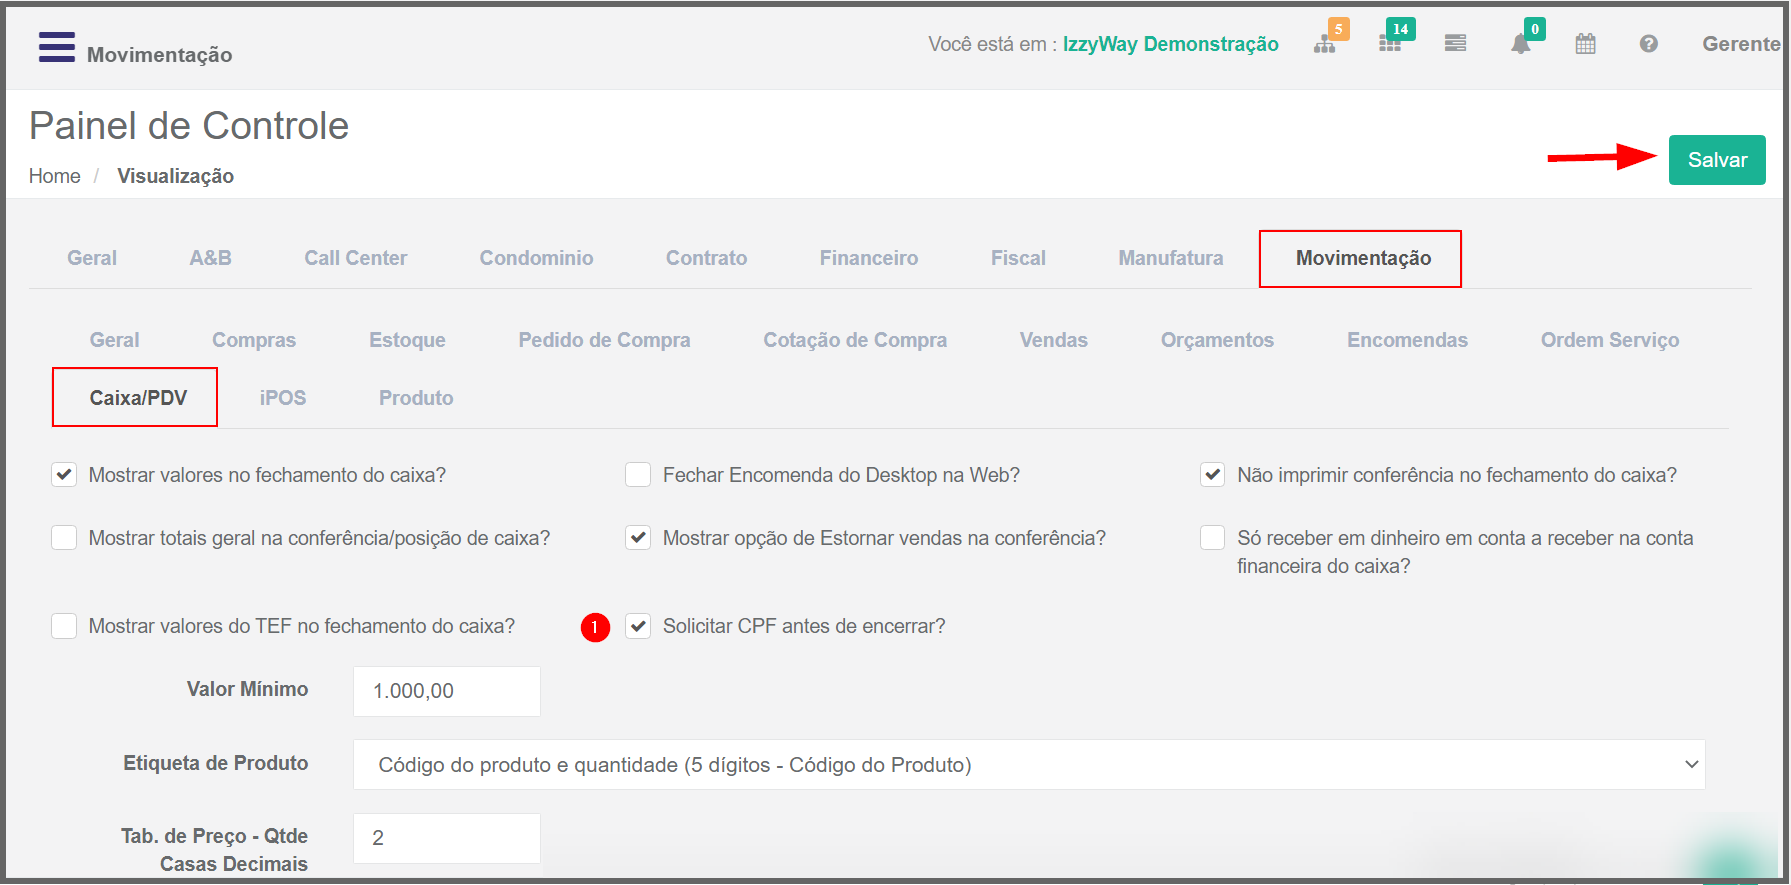
Task: Switch to the A&B tab
Action: pyautogui.click(x=211, y=258)
